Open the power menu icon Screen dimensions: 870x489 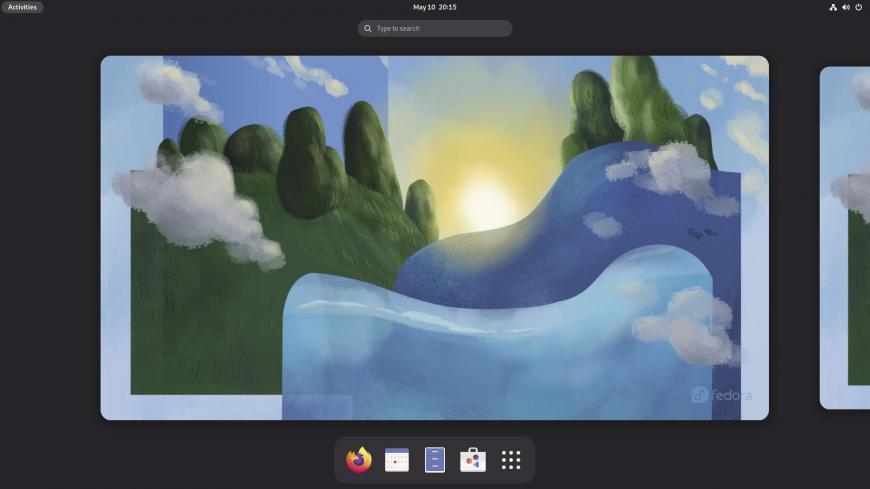click(858, 7)
